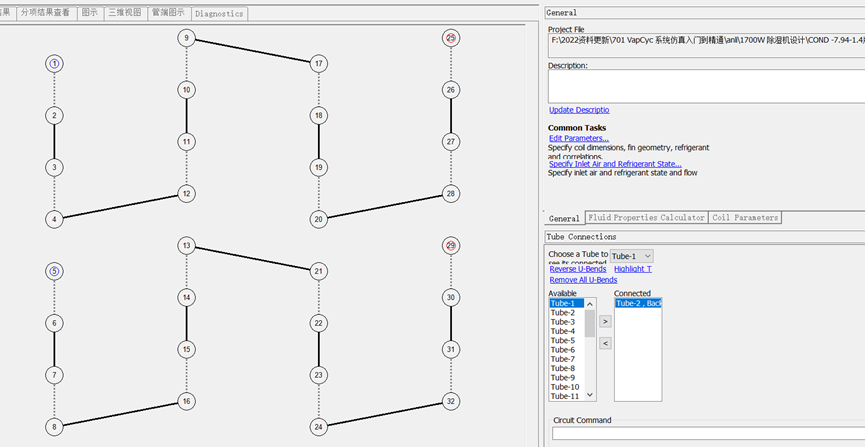Click Available list scrollbar up arrow
The image size is (865, 447).
point(590,304)
